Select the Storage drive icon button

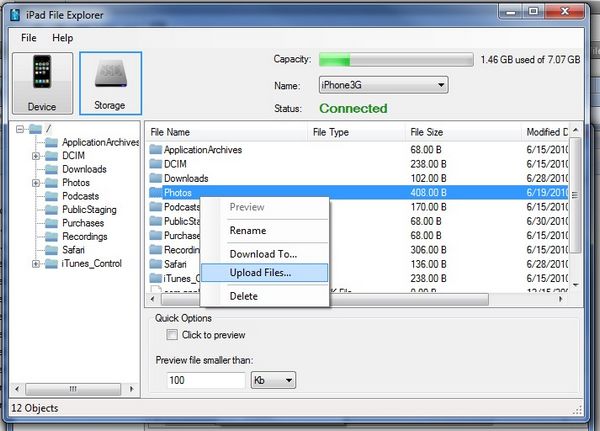(111, 83)
